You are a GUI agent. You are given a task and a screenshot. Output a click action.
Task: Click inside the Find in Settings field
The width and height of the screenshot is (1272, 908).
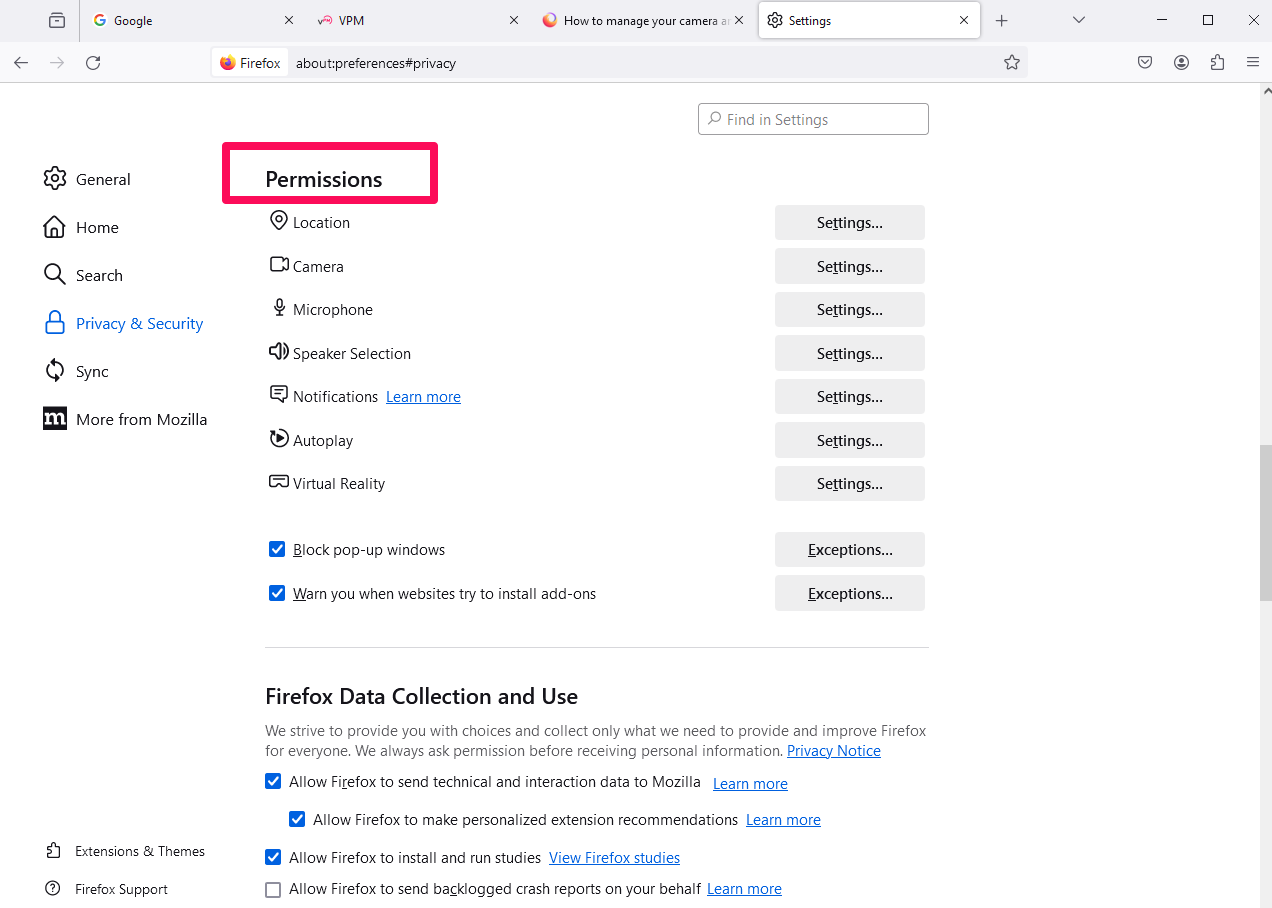812,118
